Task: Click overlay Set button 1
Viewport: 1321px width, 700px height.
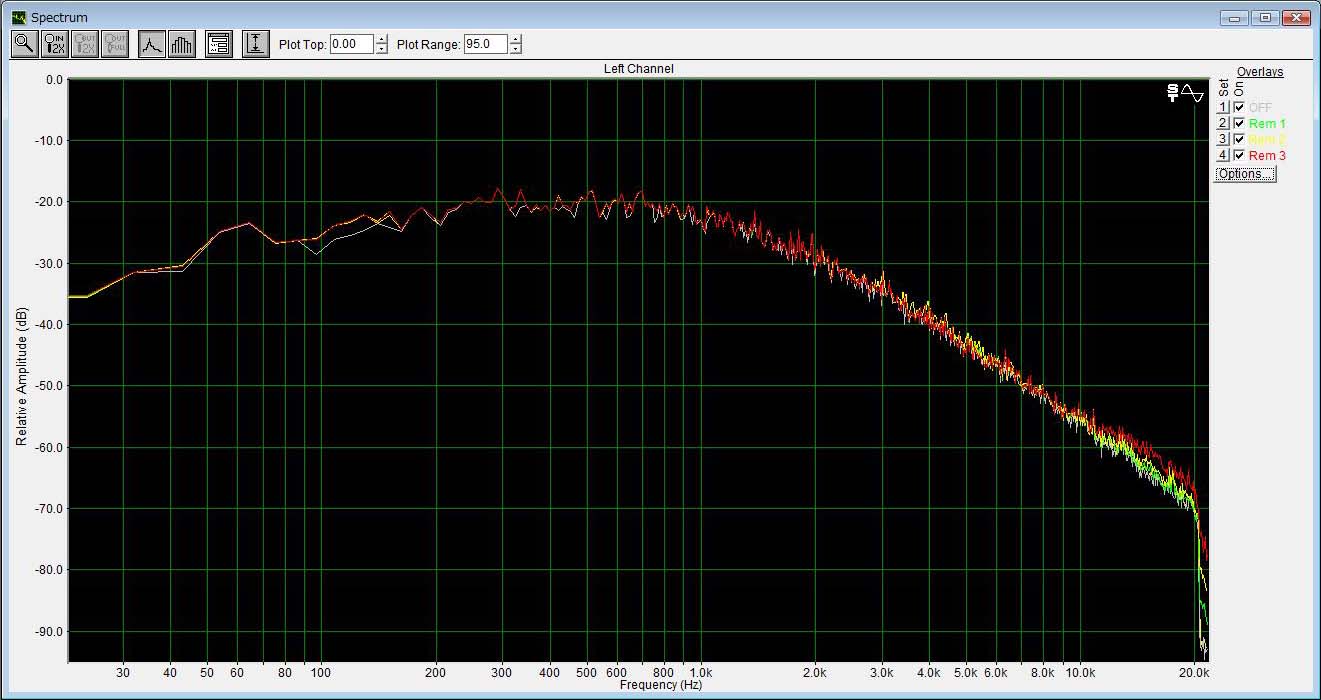Action: [1222, 107]
